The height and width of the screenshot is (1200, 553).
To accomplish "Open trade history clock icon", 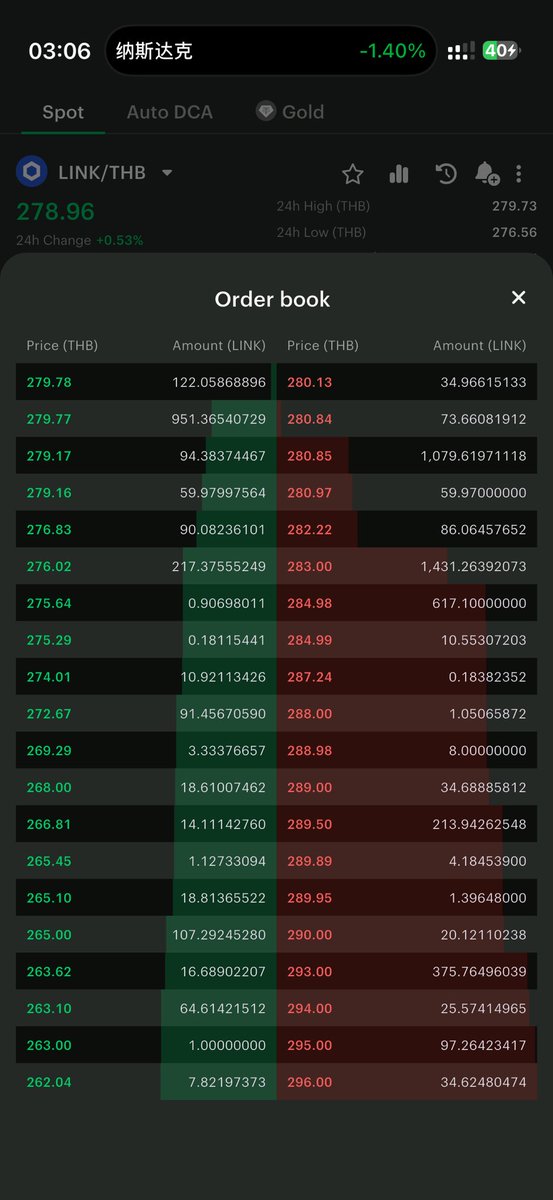I will pos(446,173).
